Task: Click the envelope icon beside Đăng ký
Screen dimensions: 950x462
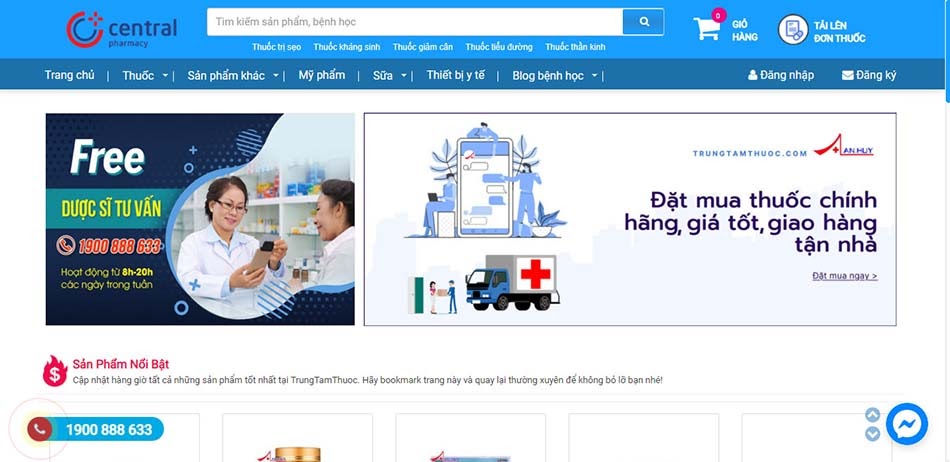Action: [848, 76]
